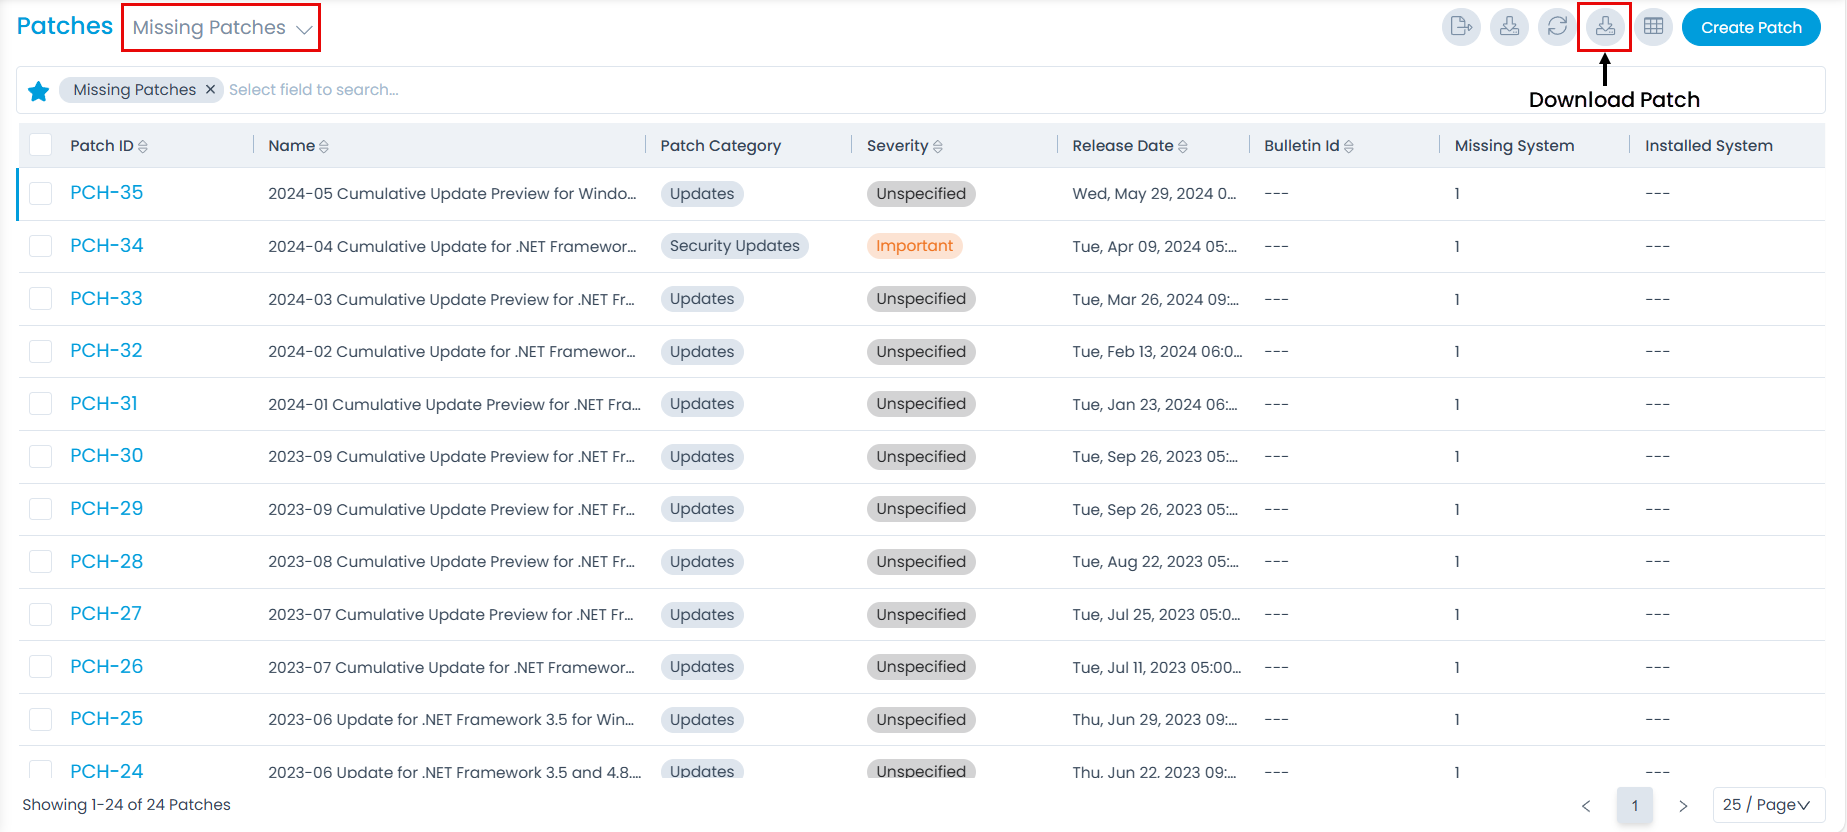Open patch PCH-26 link

(x=106, y=666)
